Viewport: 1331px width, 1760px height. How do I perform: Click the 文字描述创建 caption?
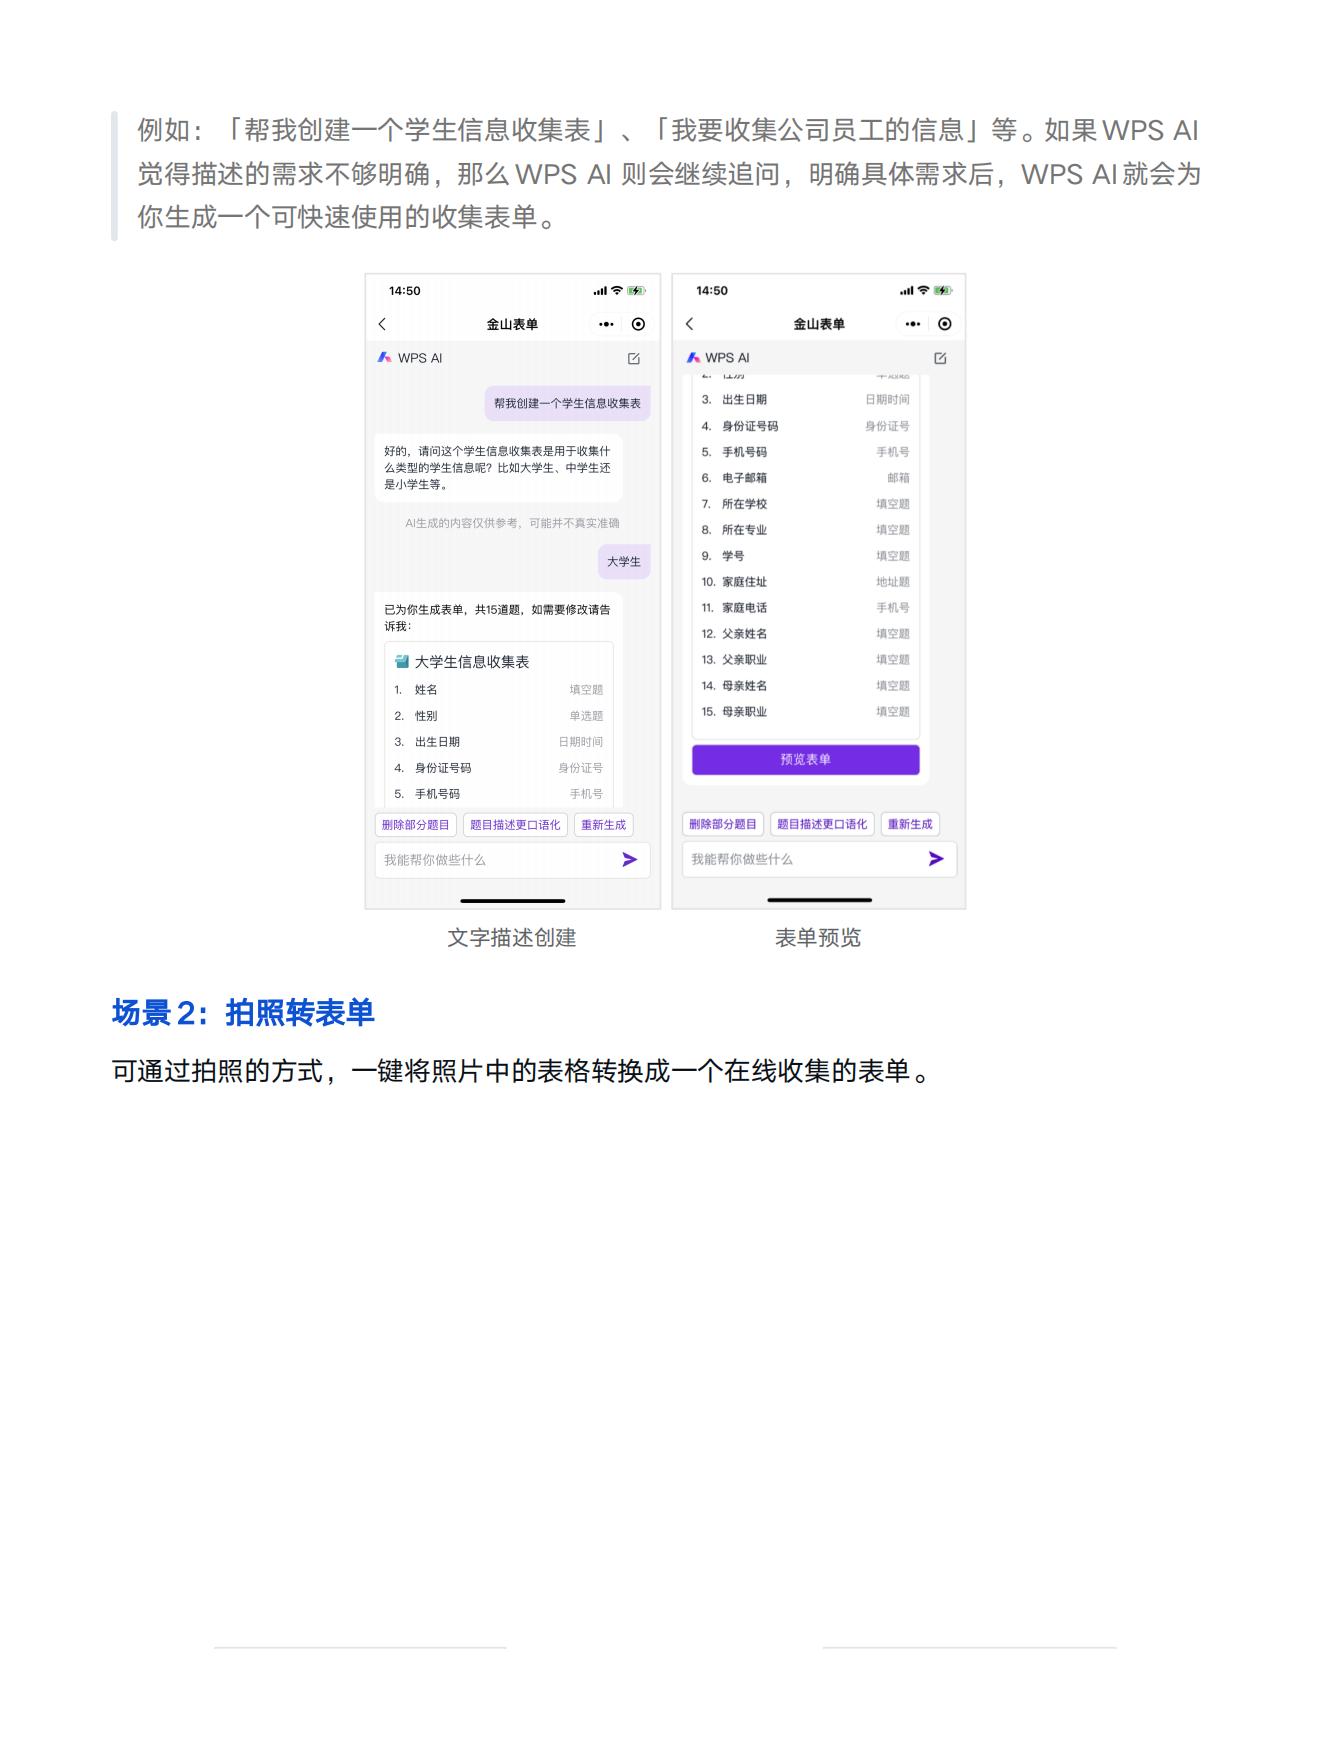[512, 938]
